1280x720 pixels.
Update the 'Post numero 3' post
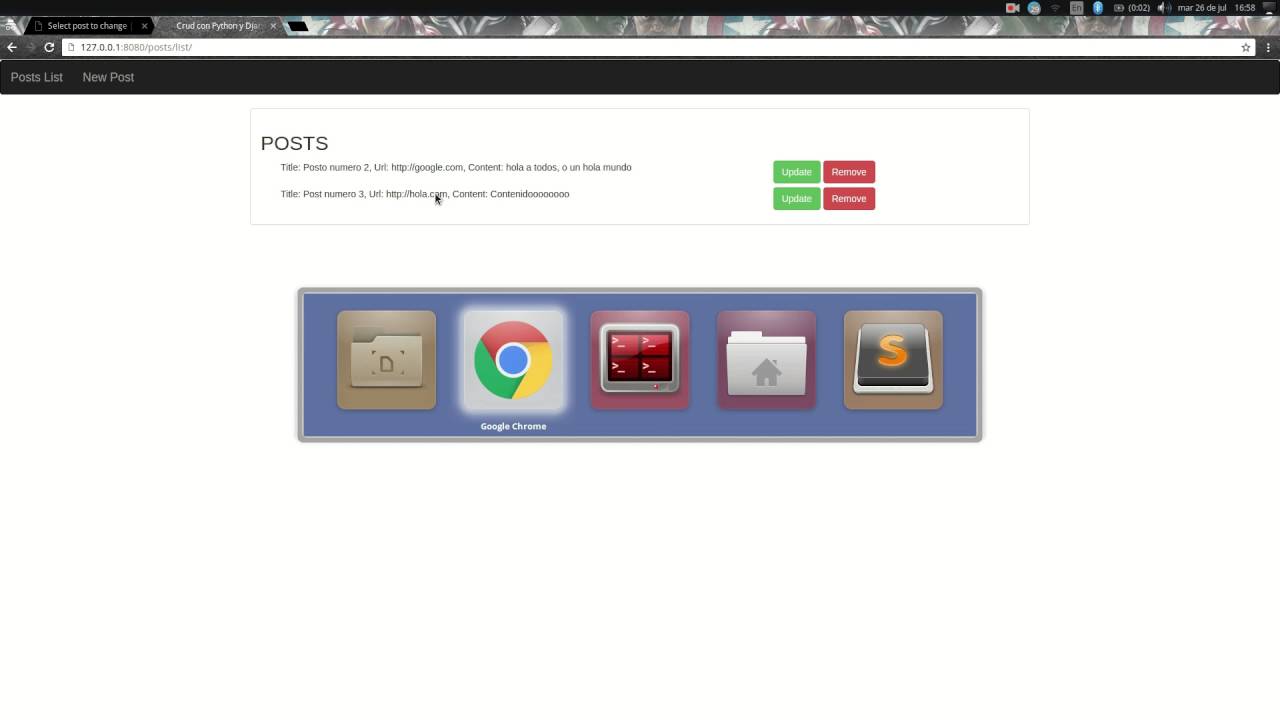point(796,199)
